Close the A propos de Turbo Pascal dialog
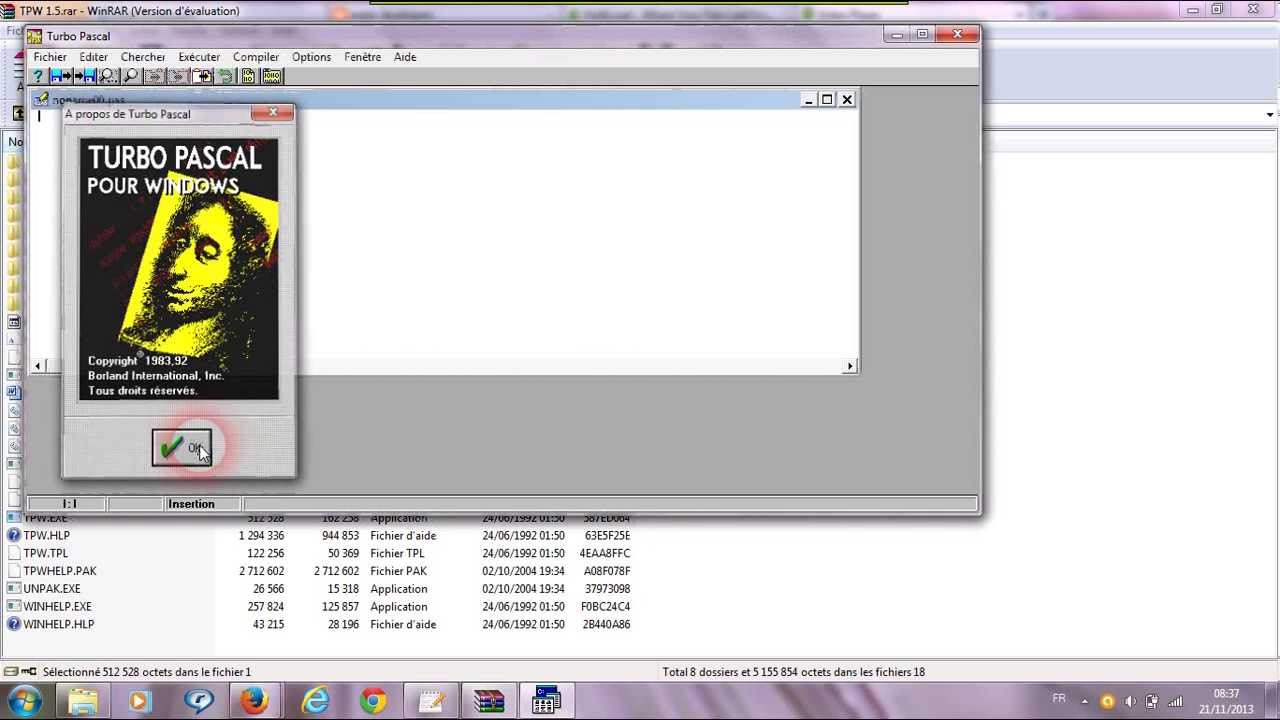The height and width of the screenshot is (720, 1280). [x=273, y=113]
